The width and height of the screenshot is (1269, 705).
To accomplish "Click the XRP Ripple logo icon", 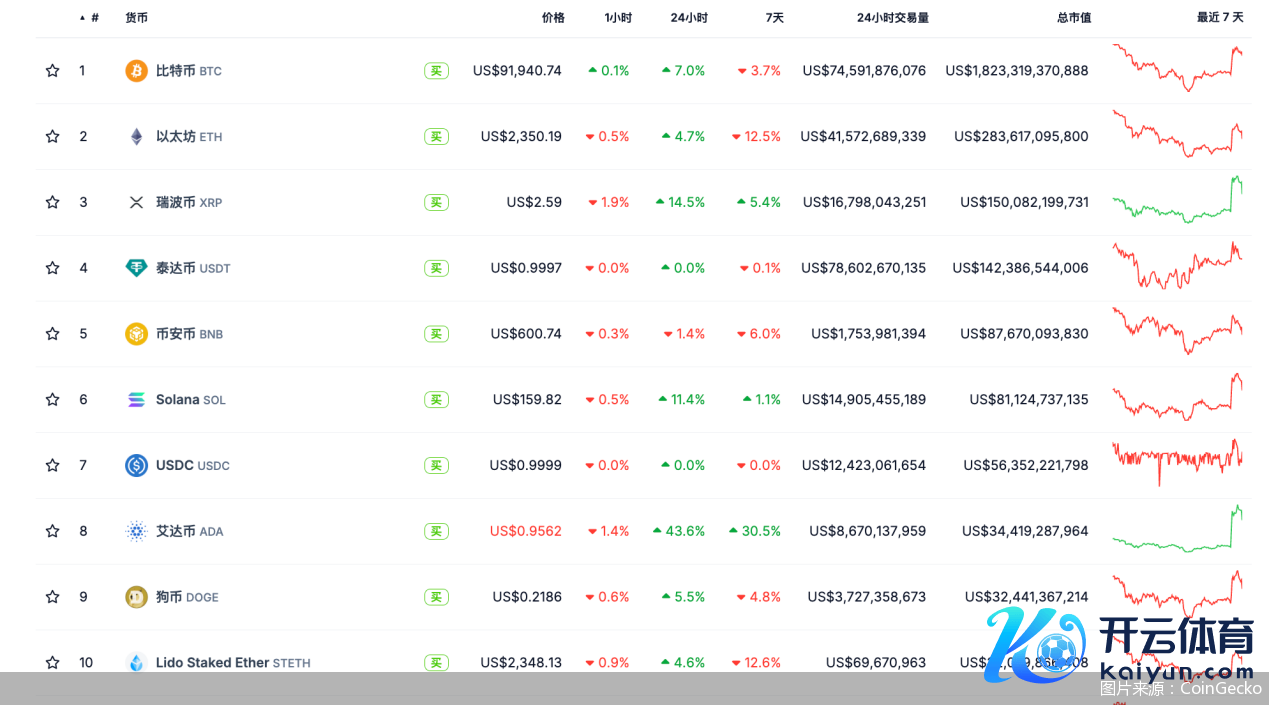I will coord(136,202).
